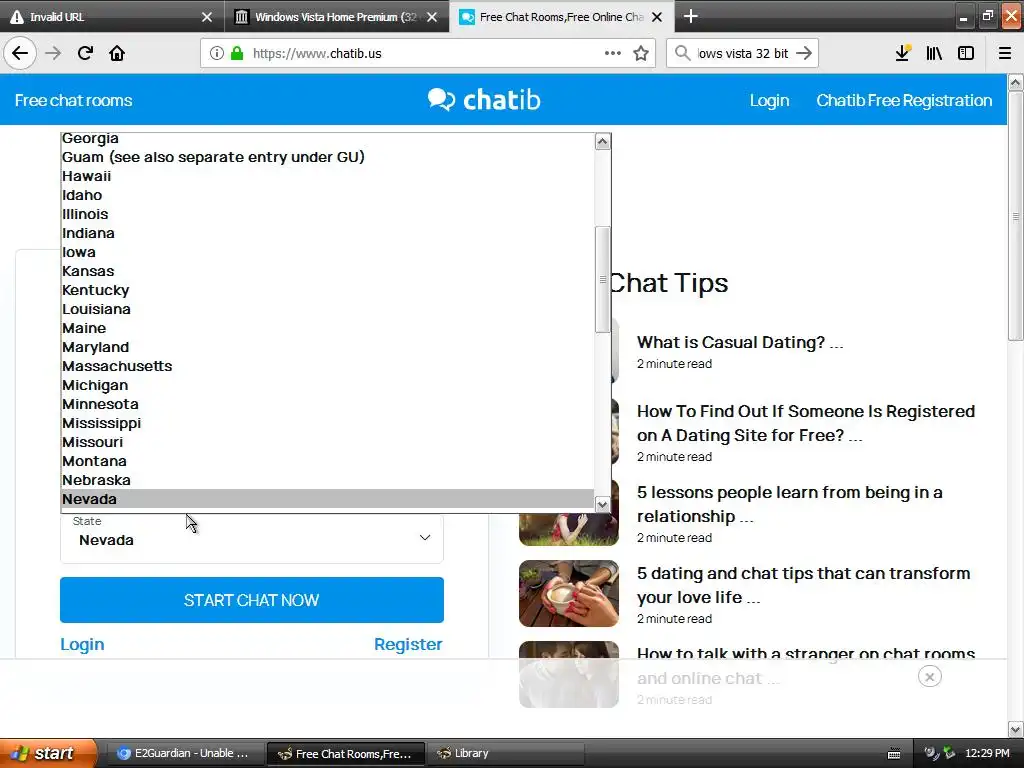Open Chatib Free Registration header link

(904, 101)
